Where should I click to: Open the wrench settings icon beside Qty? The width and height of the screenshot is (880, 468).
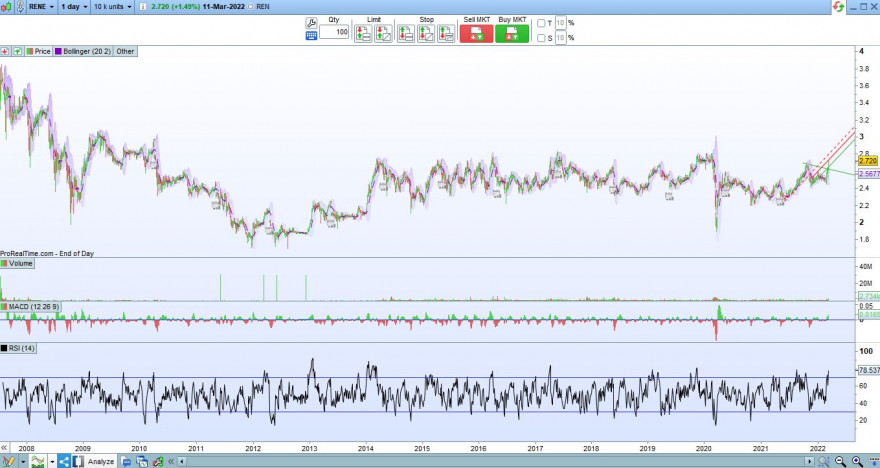[311, 23]
